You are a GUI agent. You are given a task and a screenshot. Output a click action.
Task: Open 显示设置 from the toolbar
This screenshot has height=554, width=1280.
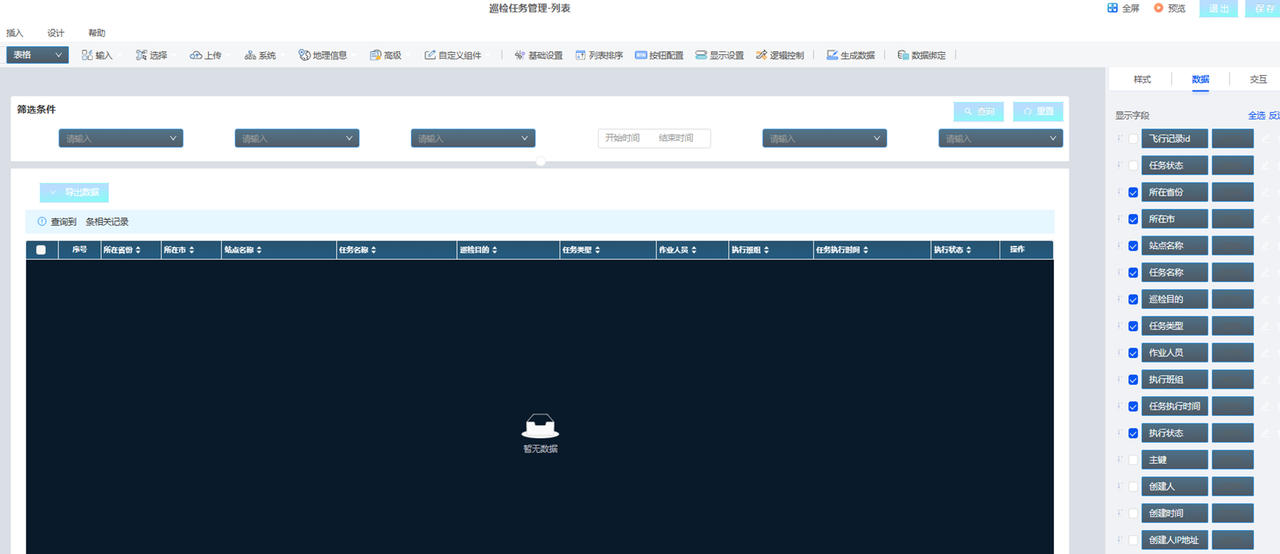720,55
